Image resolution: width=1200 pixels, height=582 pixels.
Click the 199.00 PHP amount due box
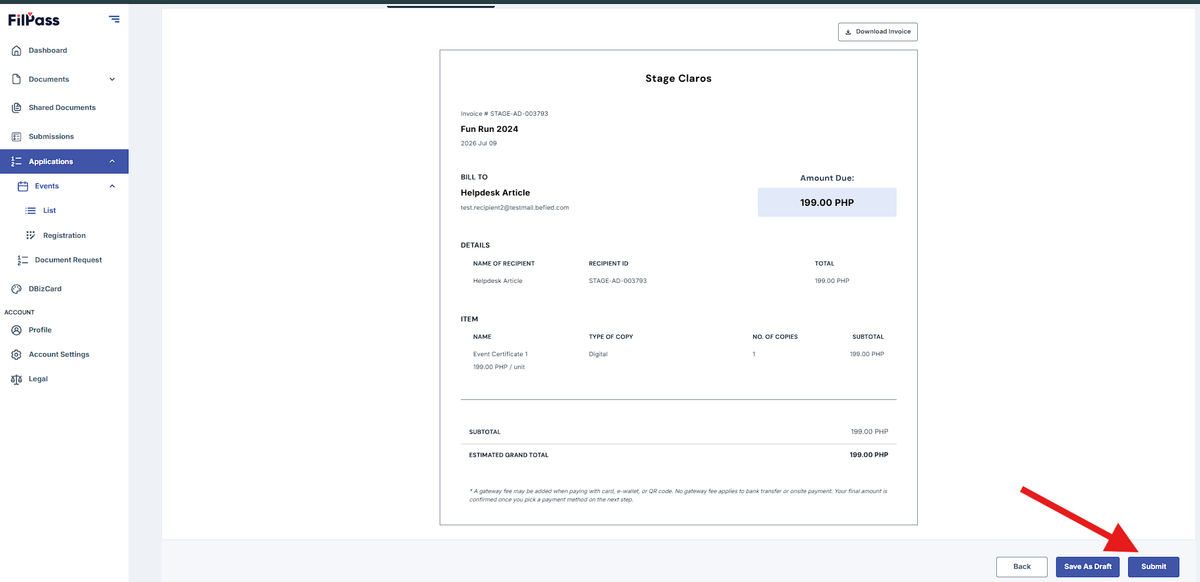[827, 202]
